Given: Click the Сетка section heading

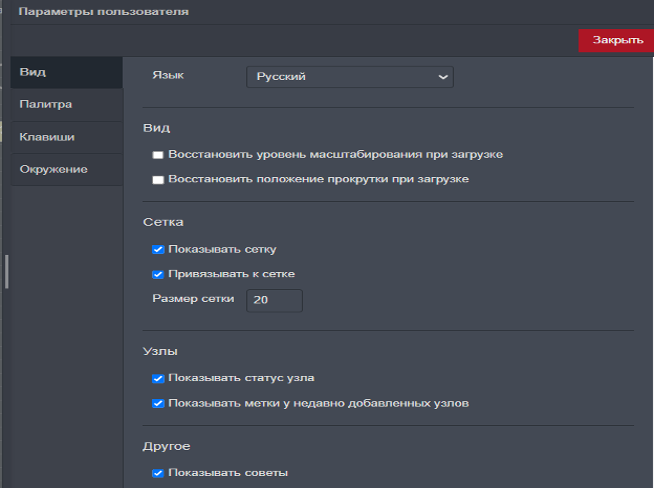Looking at the screenshot, I should 163,222.
